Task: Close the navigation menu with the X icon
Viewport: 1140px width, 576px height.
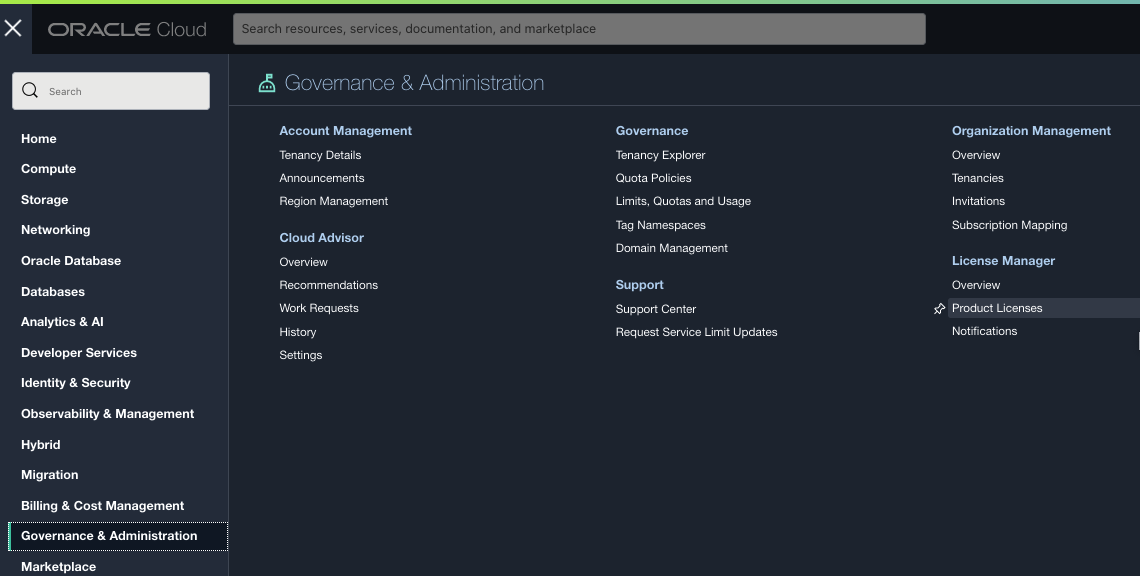Action: pos(14,27)
